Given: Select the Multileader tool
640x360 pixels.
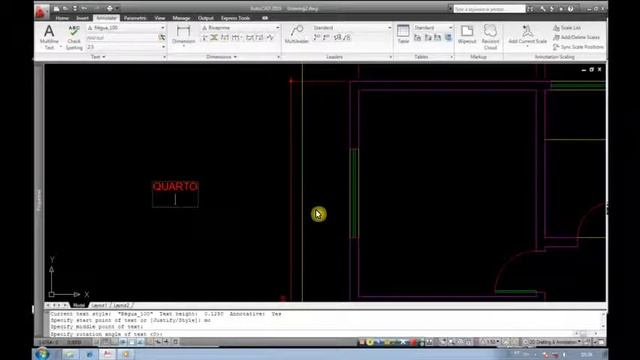Looking at the screenshot, I should [297, 35].
